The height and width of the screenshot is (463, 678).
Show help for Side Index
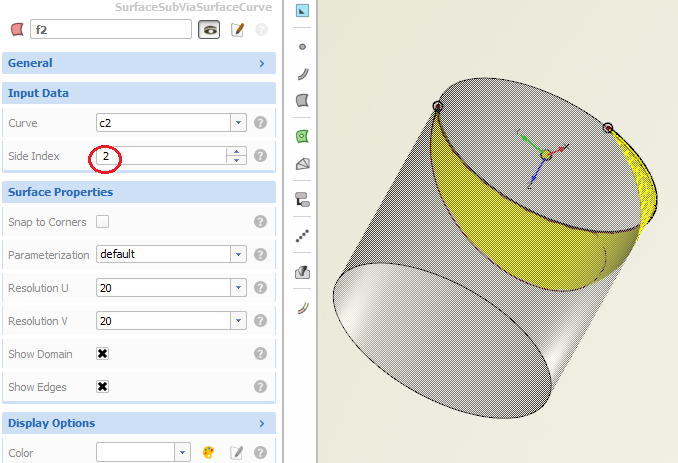[x=260, y=156]
